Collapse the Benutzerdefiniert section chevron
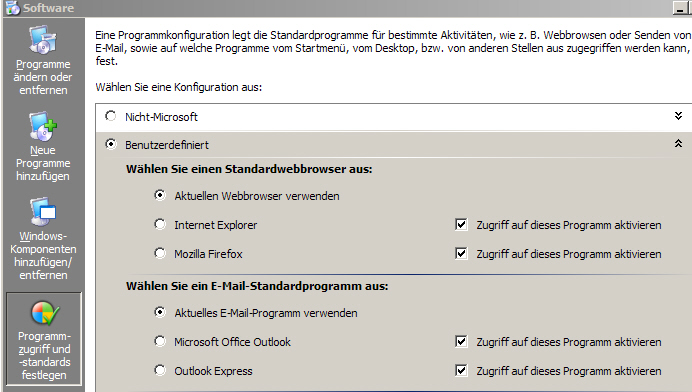 [x=678, y=143]
